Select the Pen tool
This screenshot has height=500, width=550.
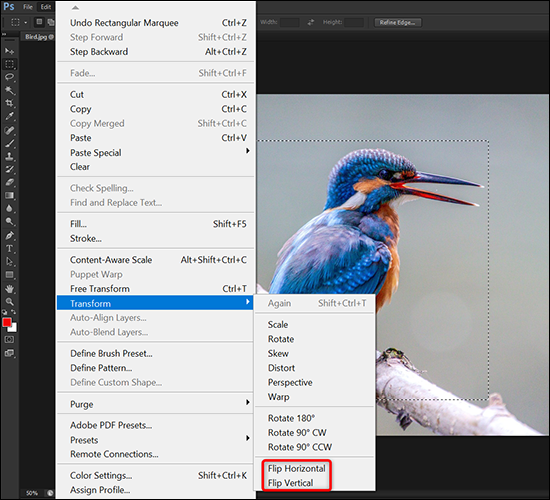point(9,235)
